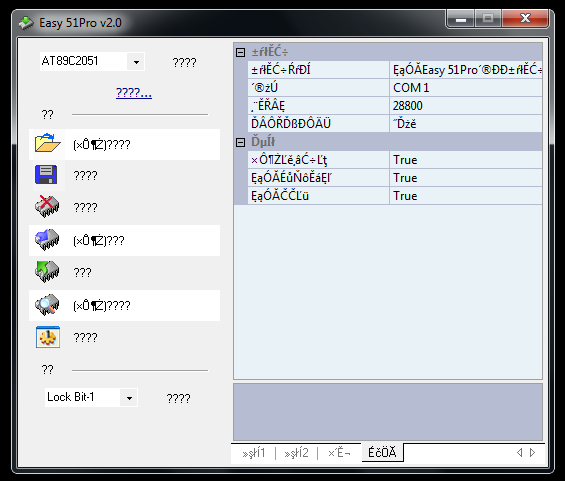565x481 pixels.
Task: Collapse the second property grid category
Action: (240, 143)
